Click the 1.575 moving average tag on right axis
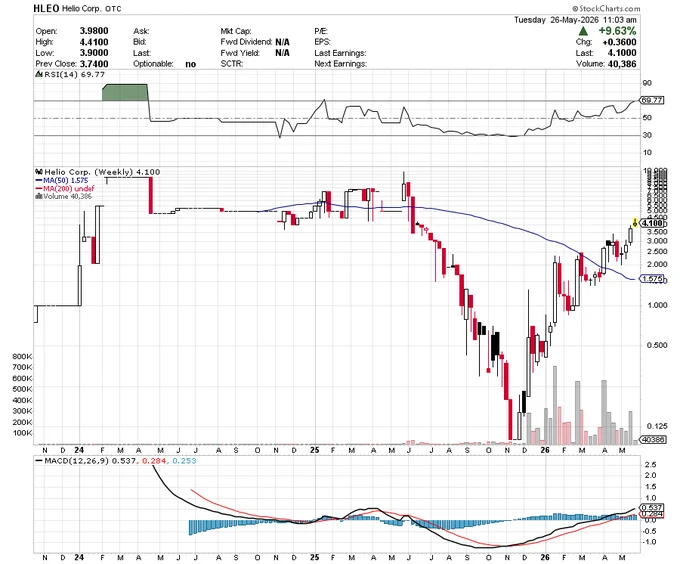This screenshot has height=564, width=680. 652,279
